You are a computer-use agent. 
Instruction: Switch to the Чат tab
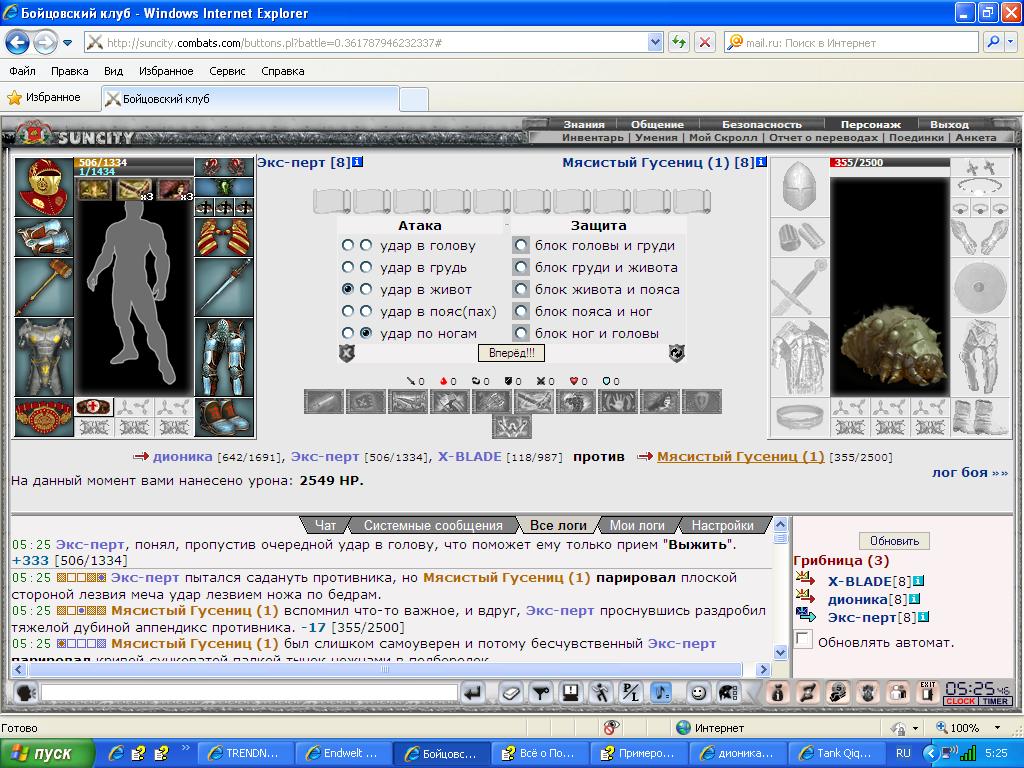(325, 525)
